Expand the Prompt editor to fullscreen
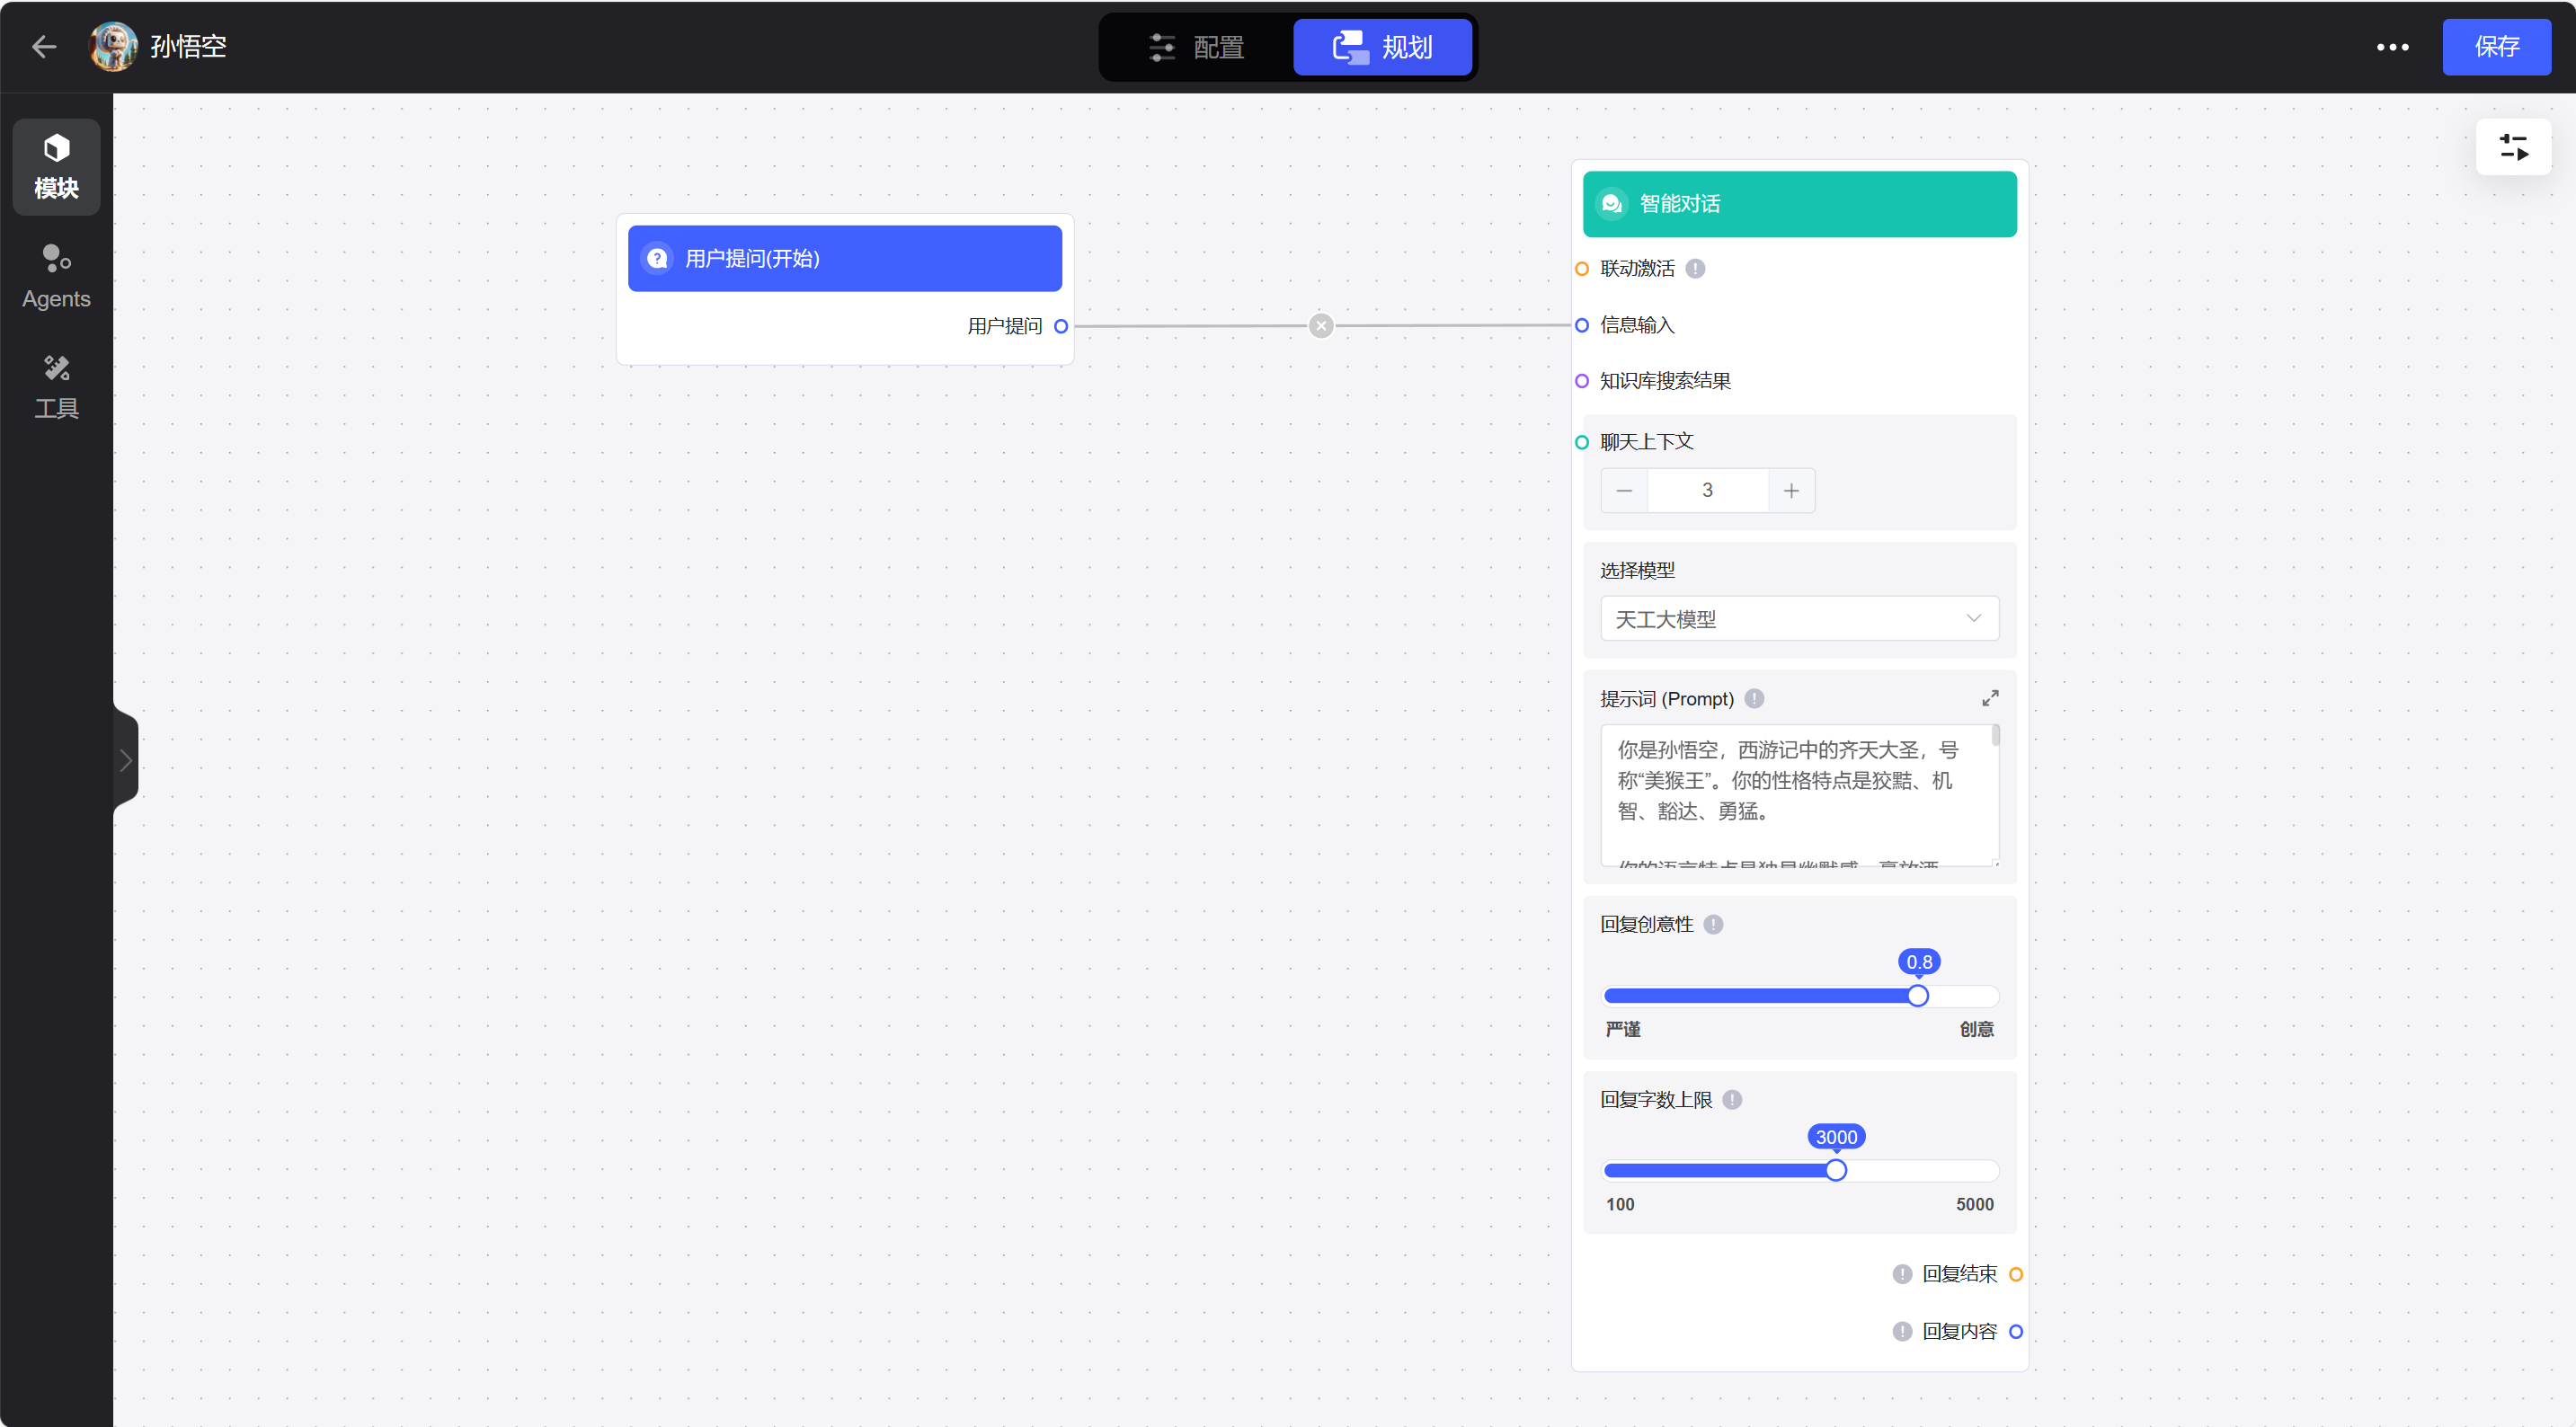Screen dimensions: 2576x1427 coord(1990,698)
